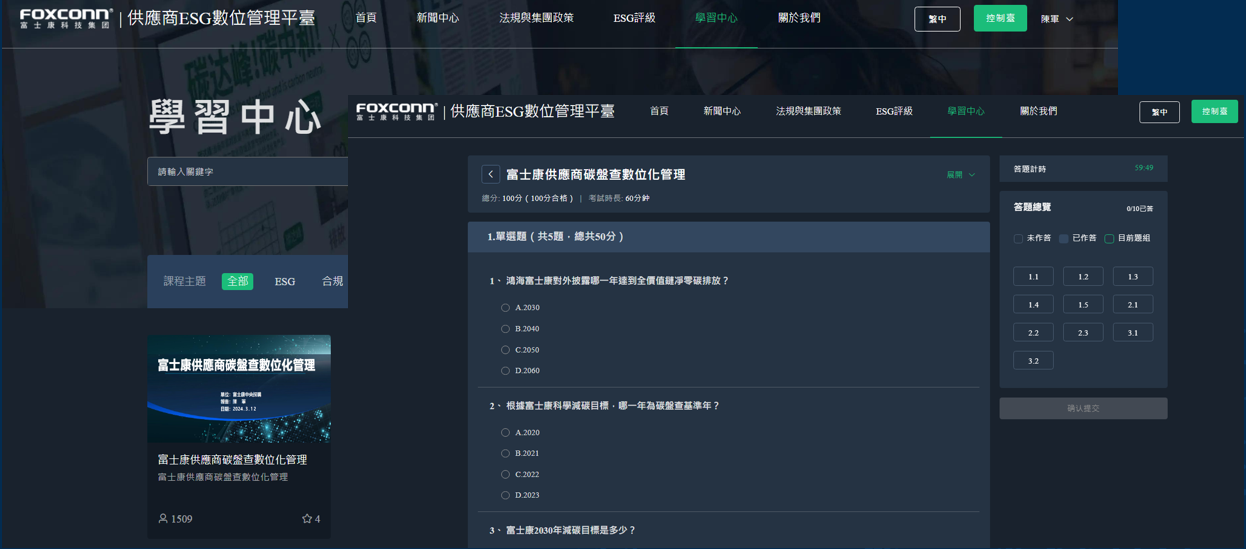Jump to question 2.1 in answer overview

[x=1132, y=305]
